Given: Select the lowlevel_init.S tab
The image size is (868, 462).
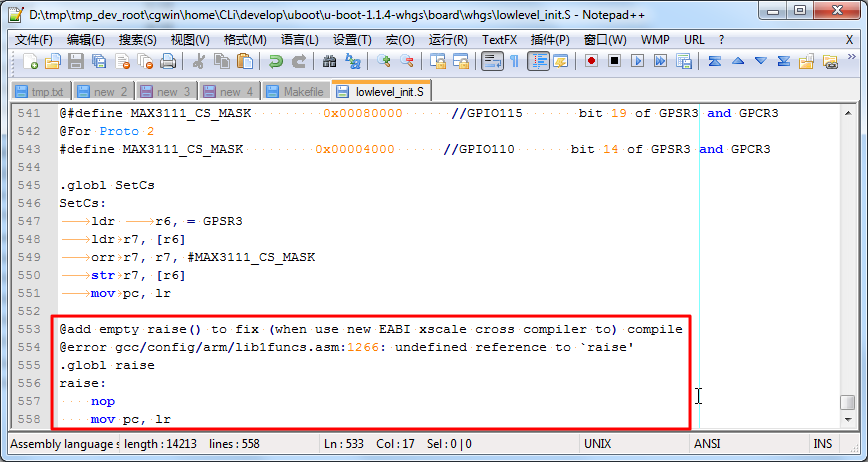Looking at the screenshot, I should (381, 91).
